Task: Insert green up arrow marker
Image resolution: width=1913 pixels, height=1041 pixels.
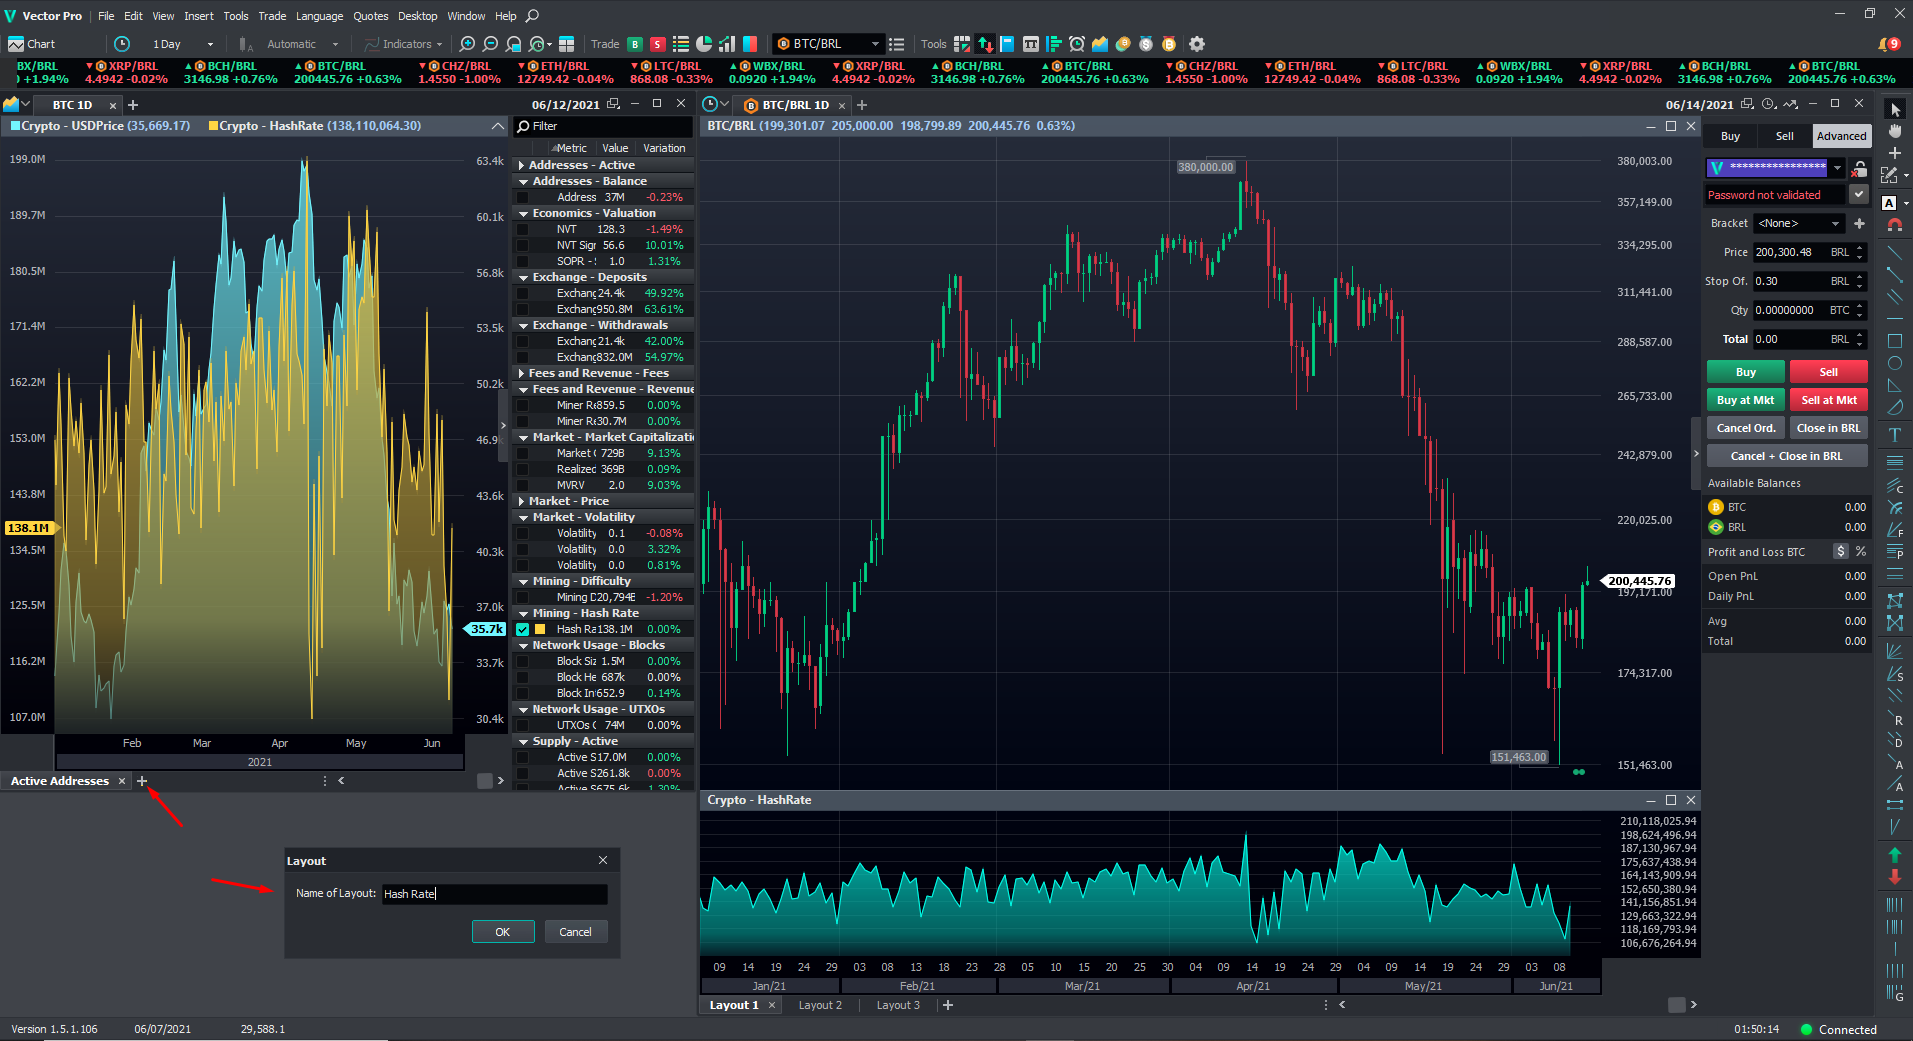Action: click(x=1894, y=855)
